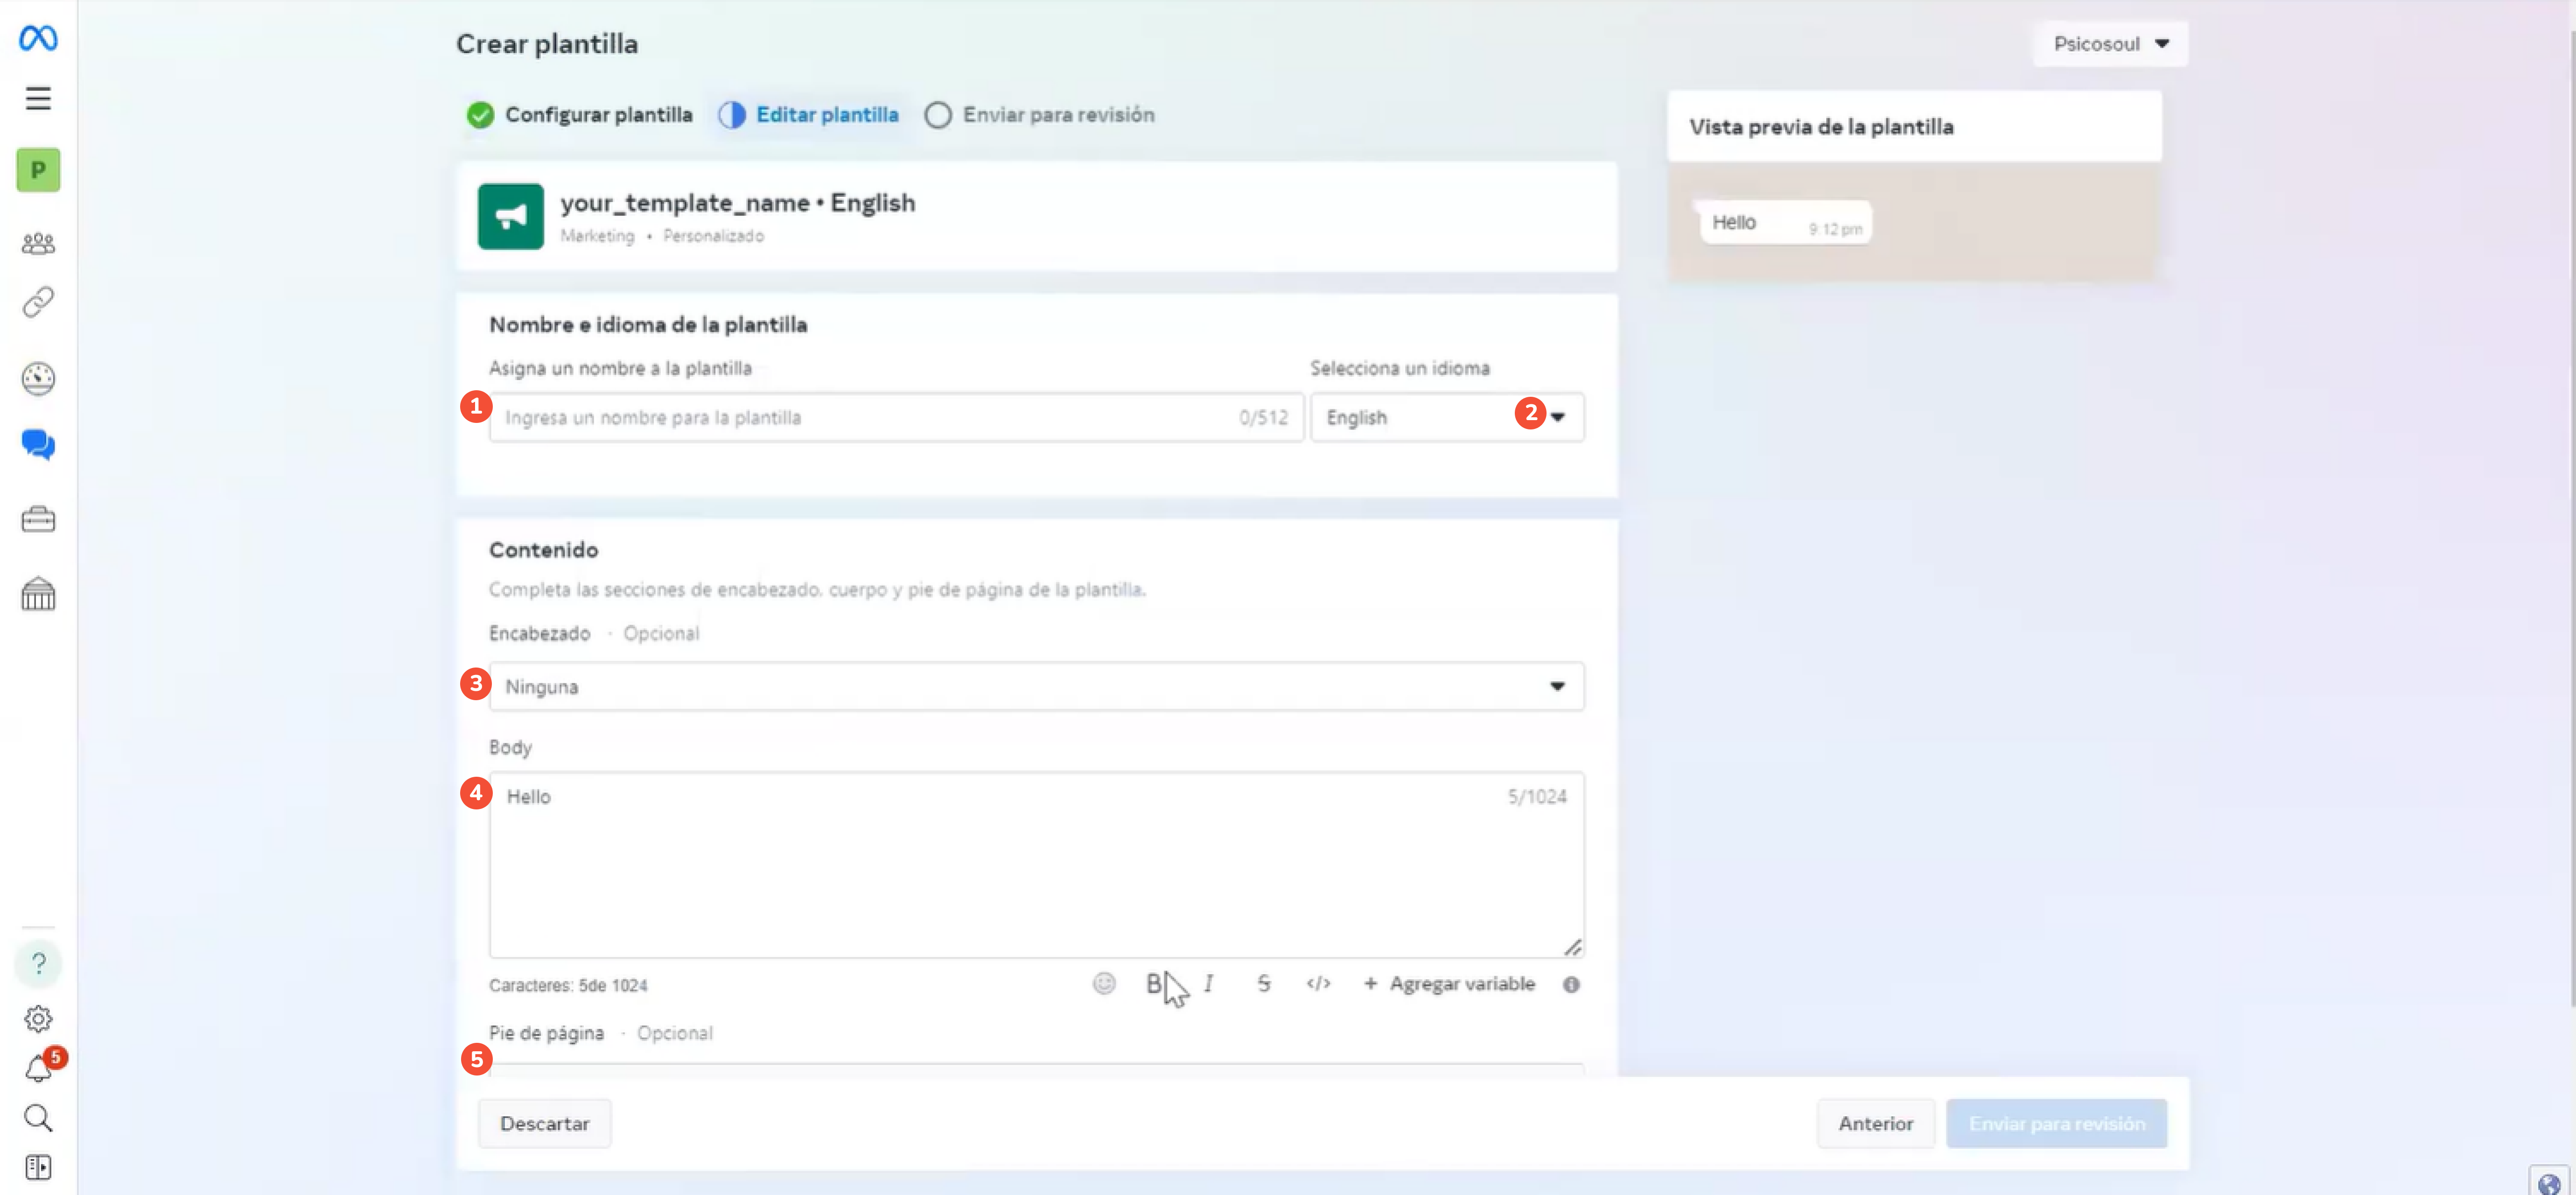Go to the Configurar plantilla step
This screenshot has height=1195, width=2576.
click(x=579, y=115)
